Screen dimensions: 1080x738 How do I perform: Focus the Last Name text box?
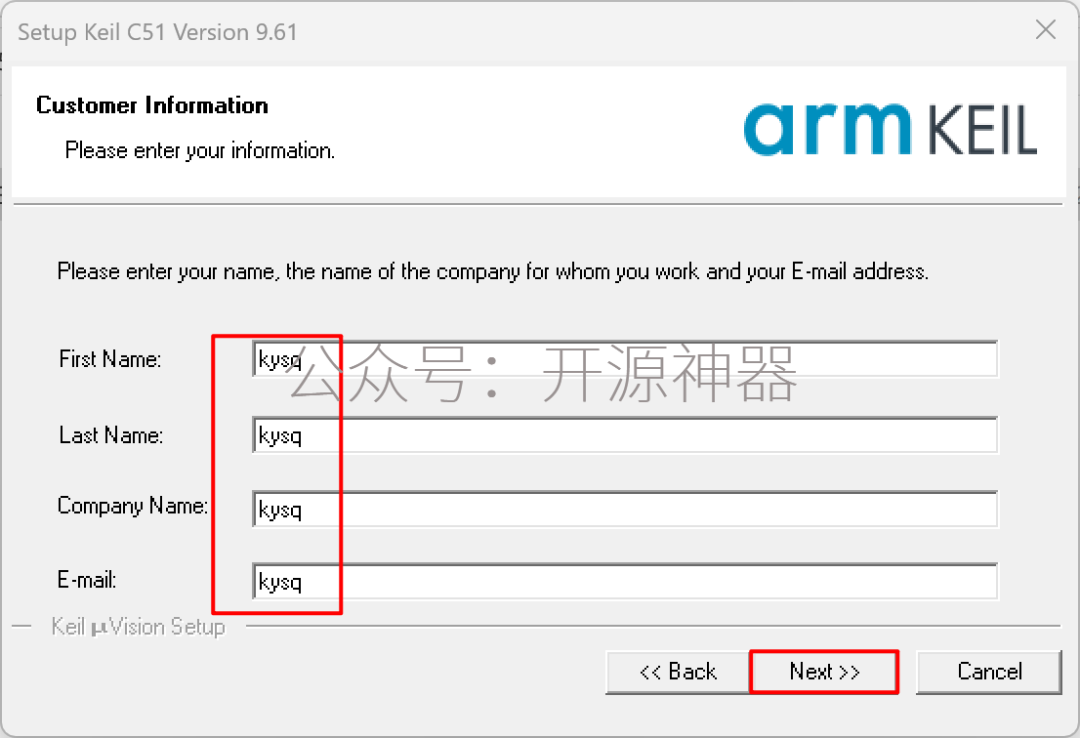click(625, 435)
